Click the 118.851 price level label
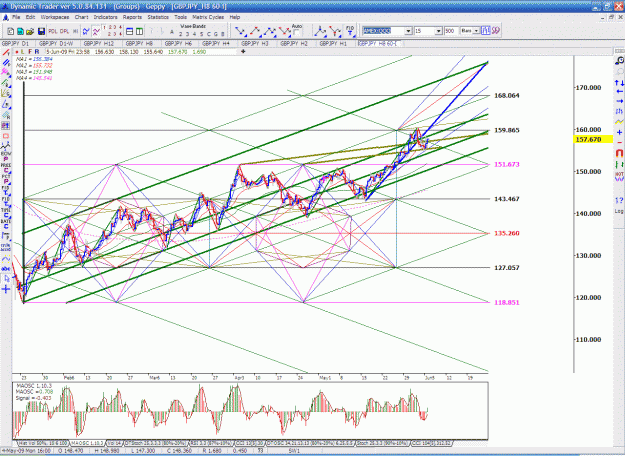 (507, 303)
